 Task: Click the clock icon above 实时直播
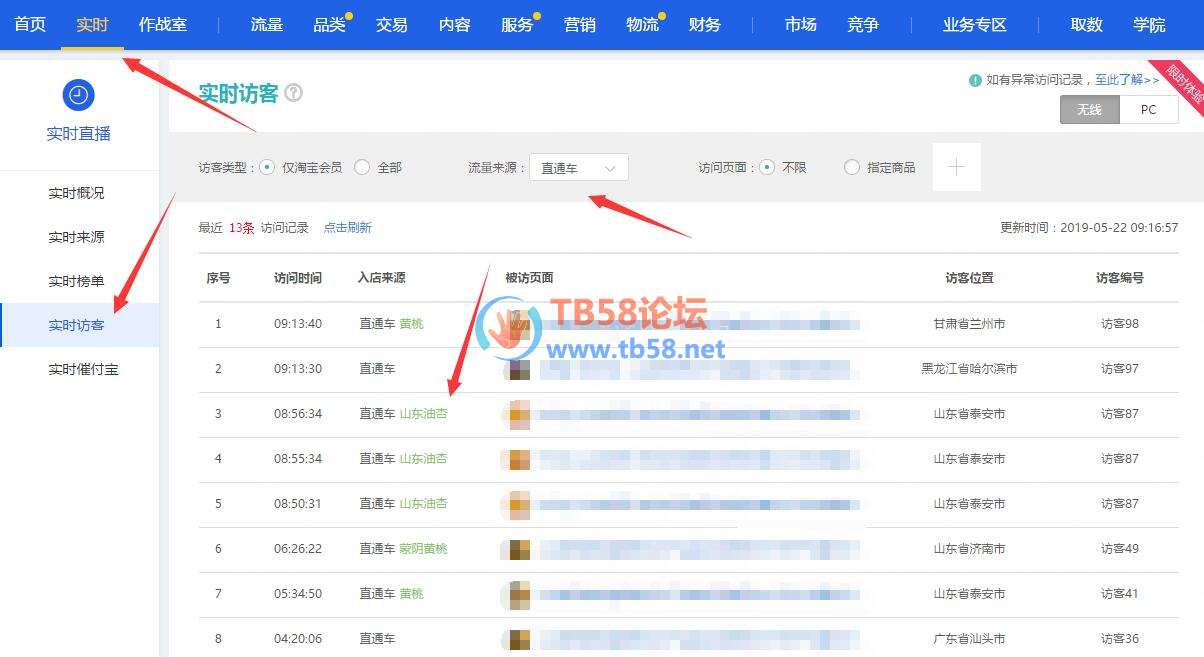coord(79,95)
